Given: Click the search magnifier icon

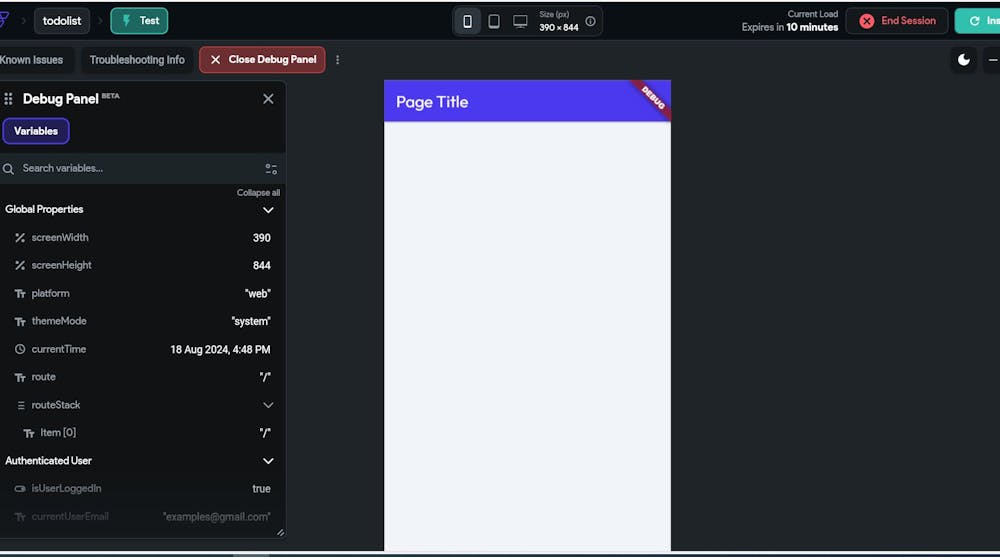Looking at the screenshot, I should point(8,168).
